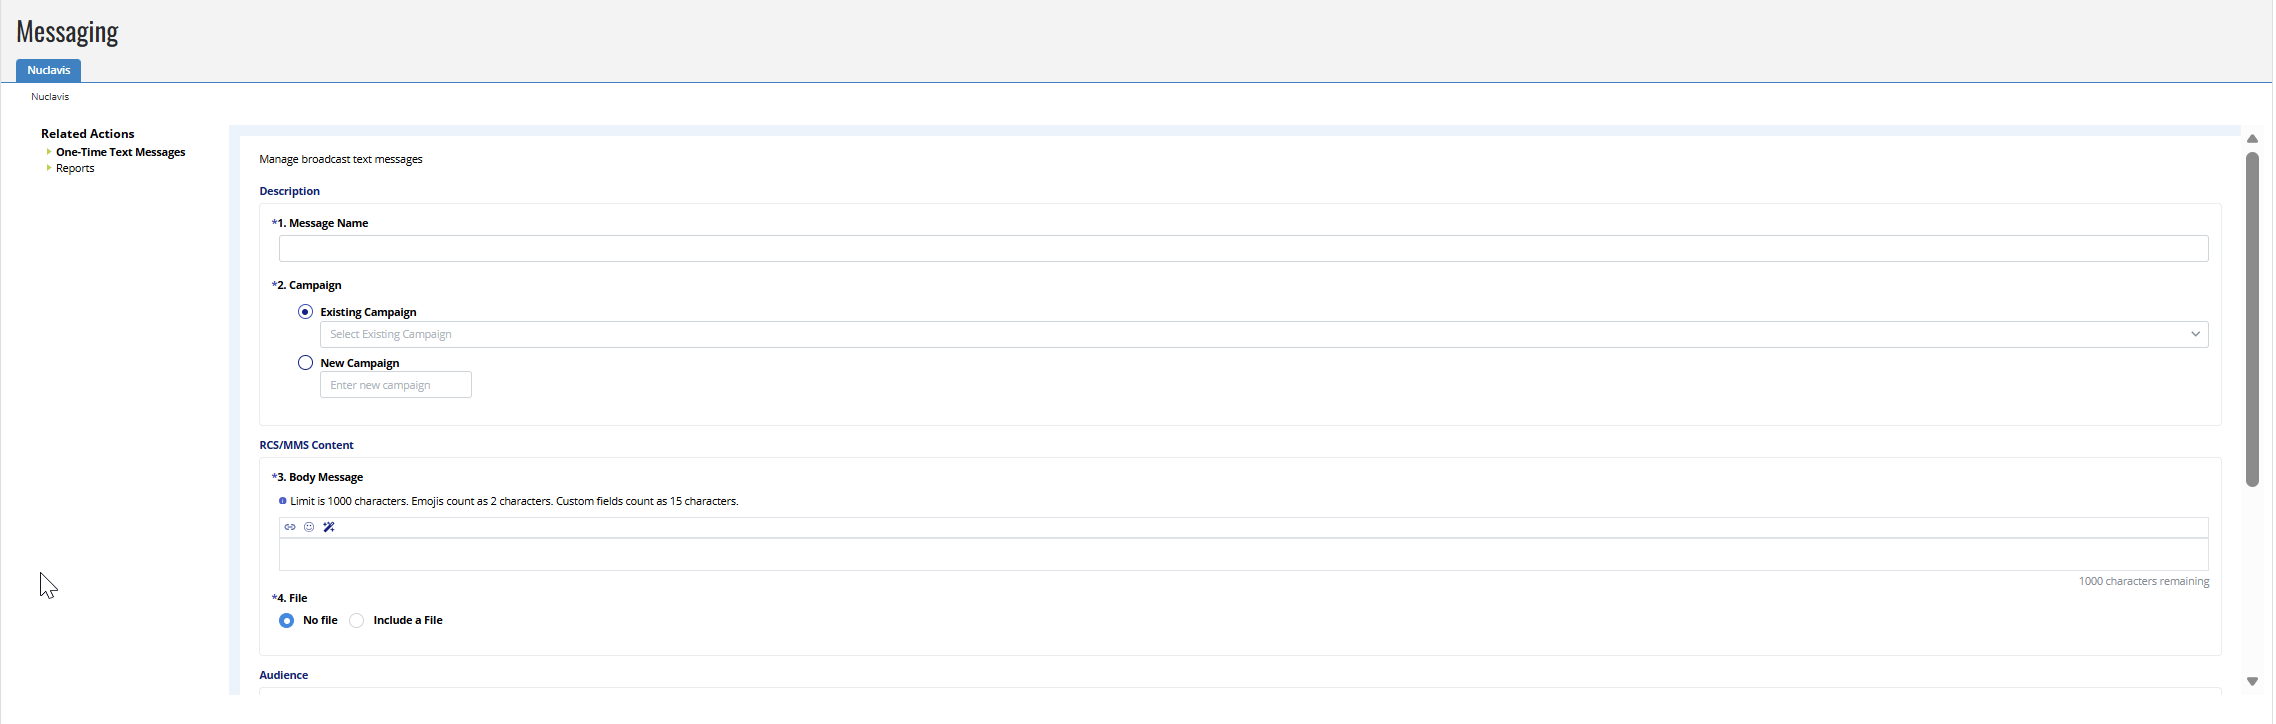Image resolution: width=2276 pixels, height=724 pixels.
Task: Choose the No file option
Action: click(x=287, y=621)
